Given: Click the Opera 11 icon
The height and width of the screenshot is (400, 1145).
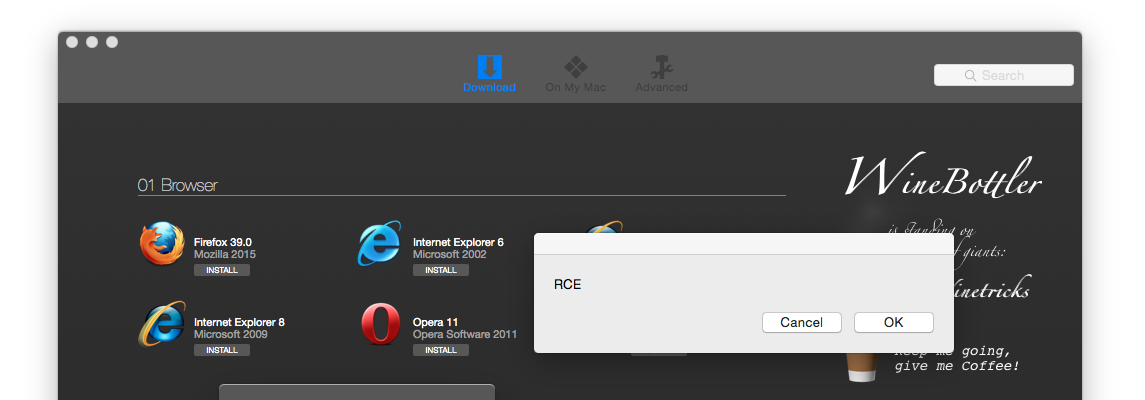Looking at the screenshot, I should click(x=380, y=323).
